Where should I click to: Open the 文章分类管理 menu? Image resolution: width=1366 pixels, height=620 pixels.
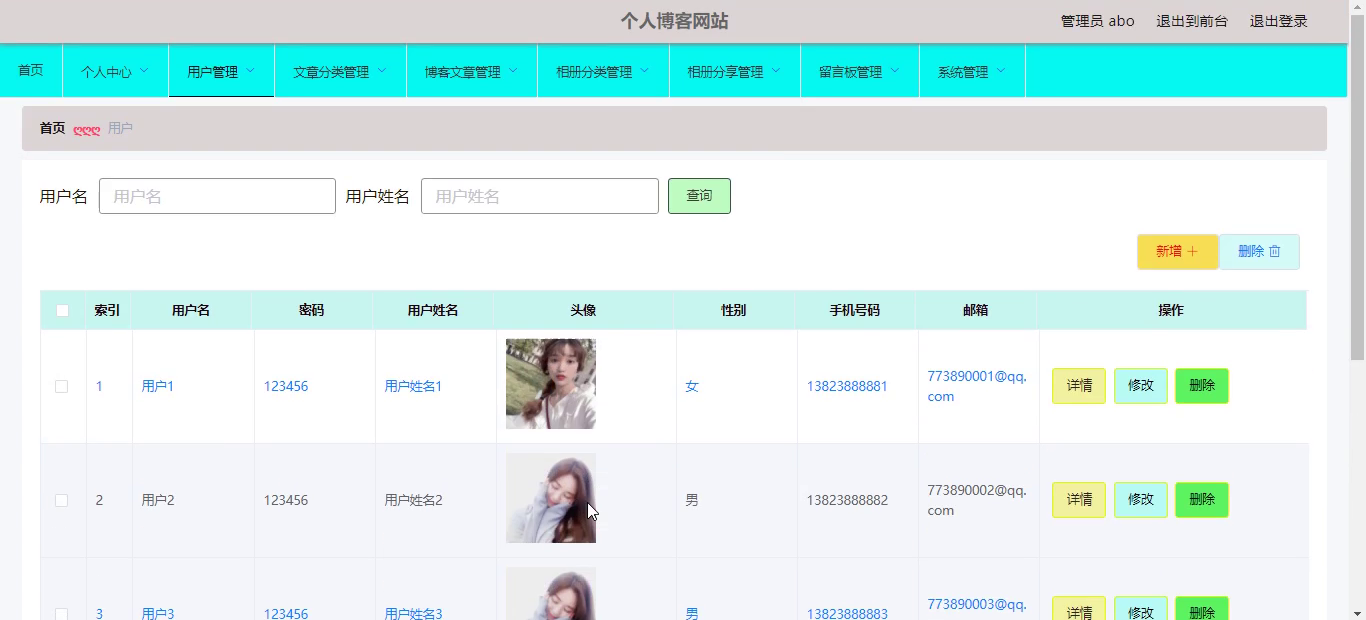click(x=340, y=71)
